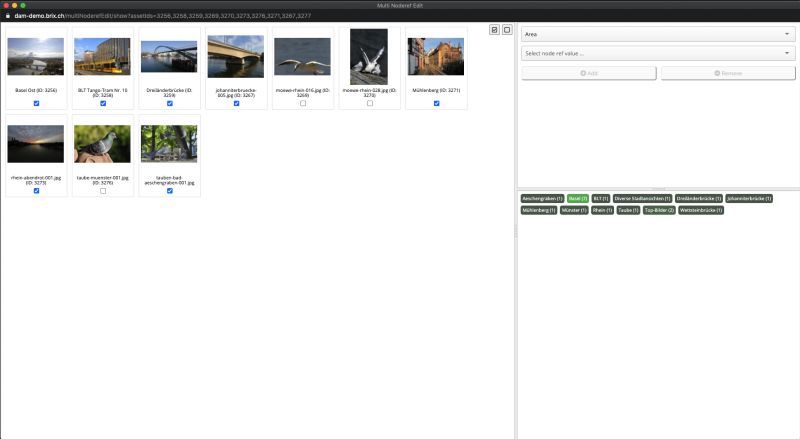Select the Wettsteinbrücke (1) tag
This screenshot has width=800, height=439.
701,210
